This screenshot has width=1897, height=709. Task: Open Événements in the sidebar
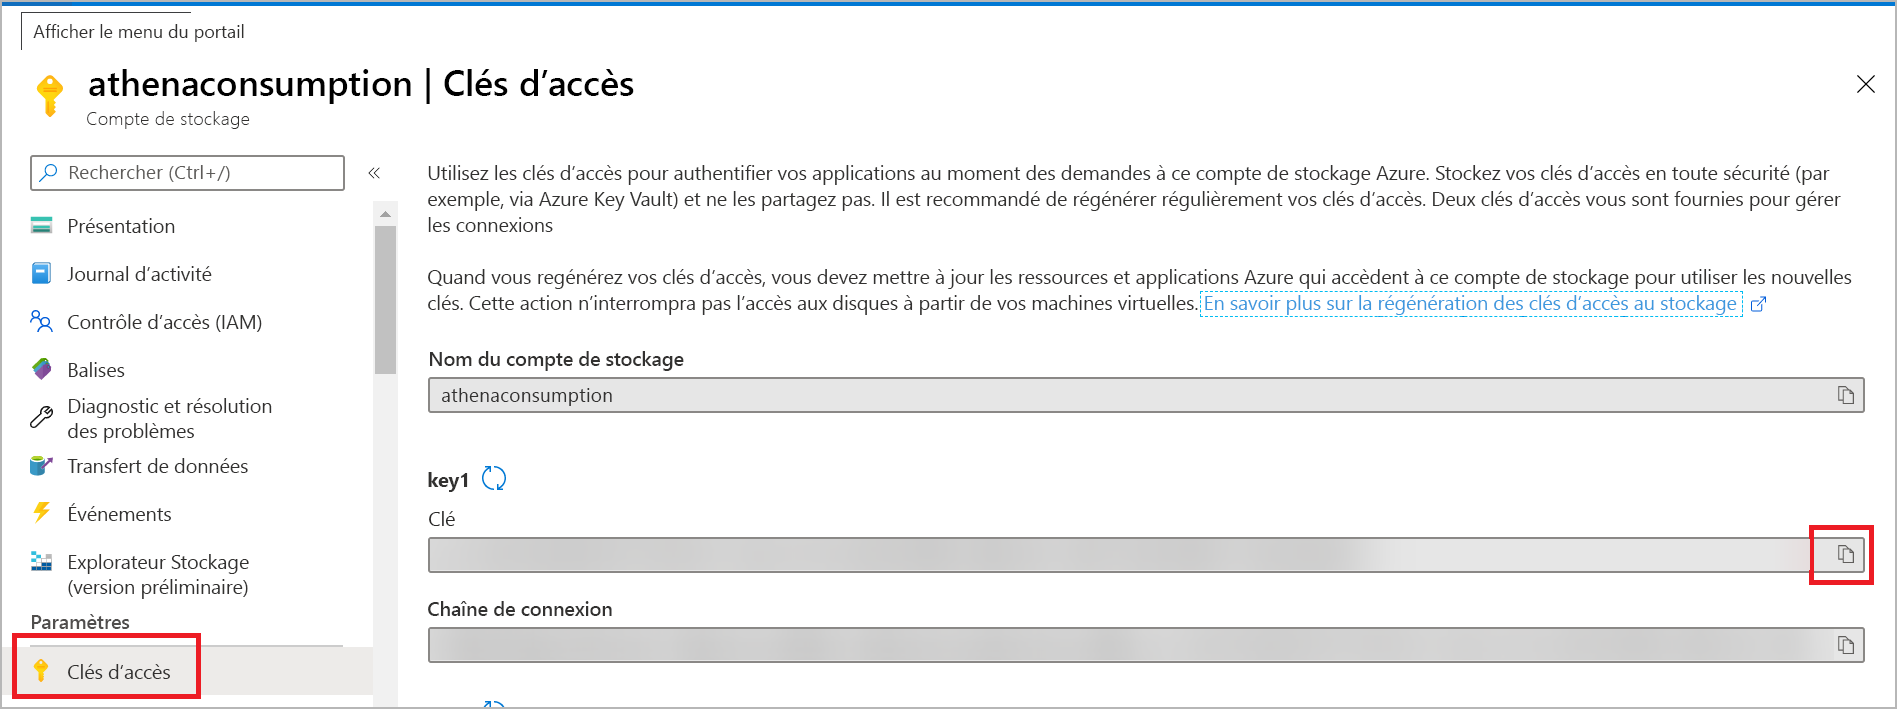coord(119,514)
